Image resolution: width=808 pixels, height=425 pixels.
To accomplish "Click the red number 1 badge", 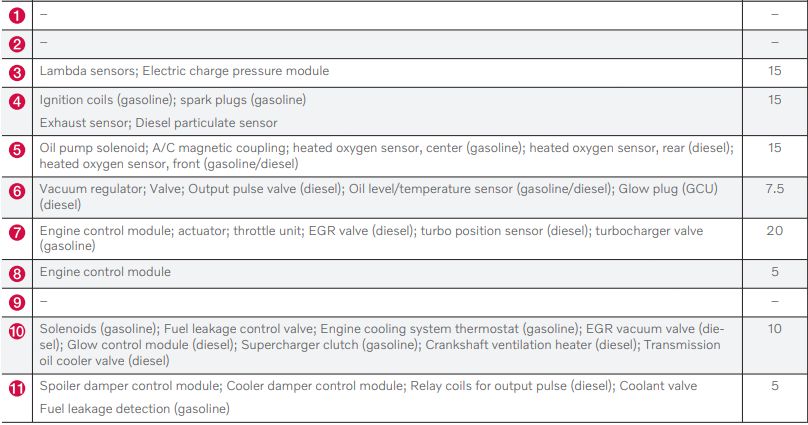I will tap(16, 16).
